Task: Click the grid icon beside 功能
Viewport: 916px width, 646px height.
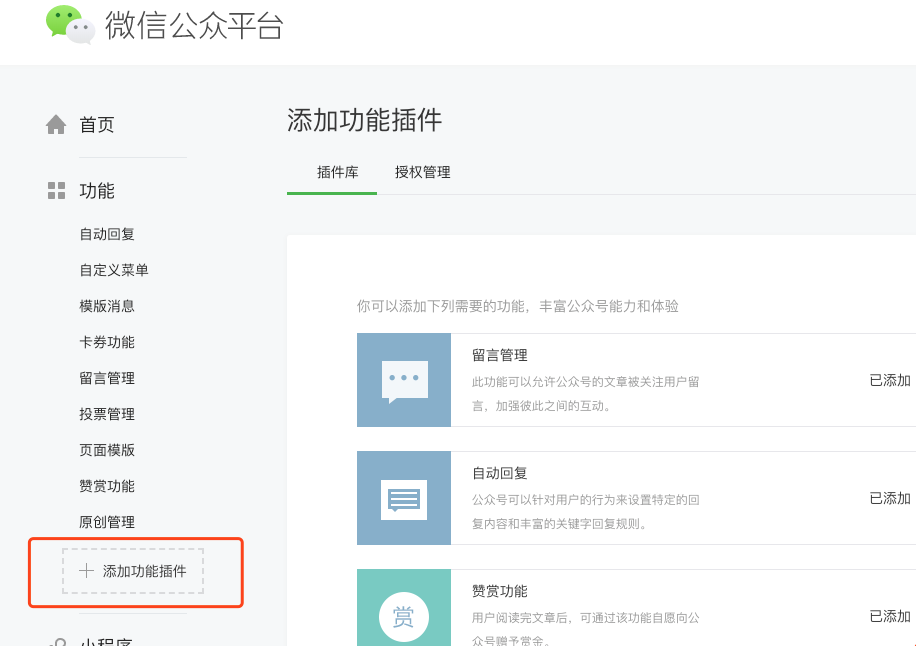Action: 56,190
